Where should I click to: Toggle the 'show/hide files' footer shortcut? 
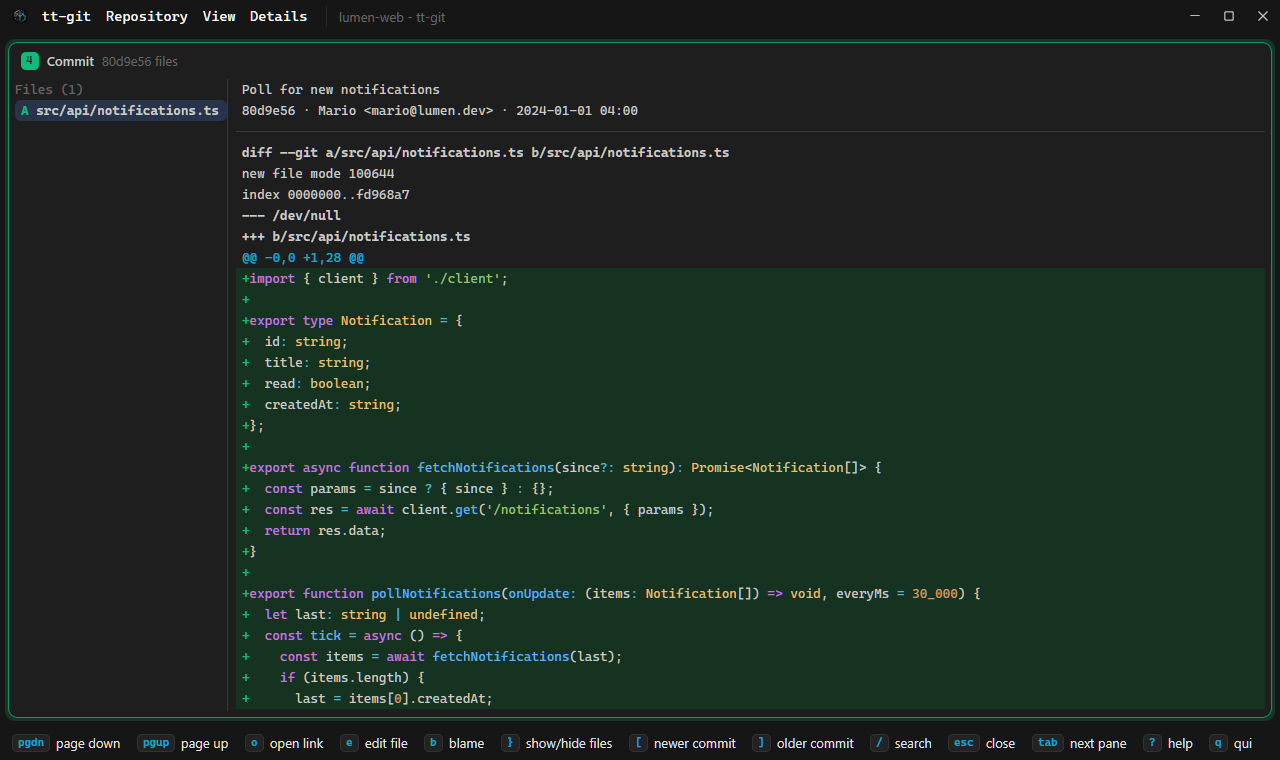(x=557, y=743)
